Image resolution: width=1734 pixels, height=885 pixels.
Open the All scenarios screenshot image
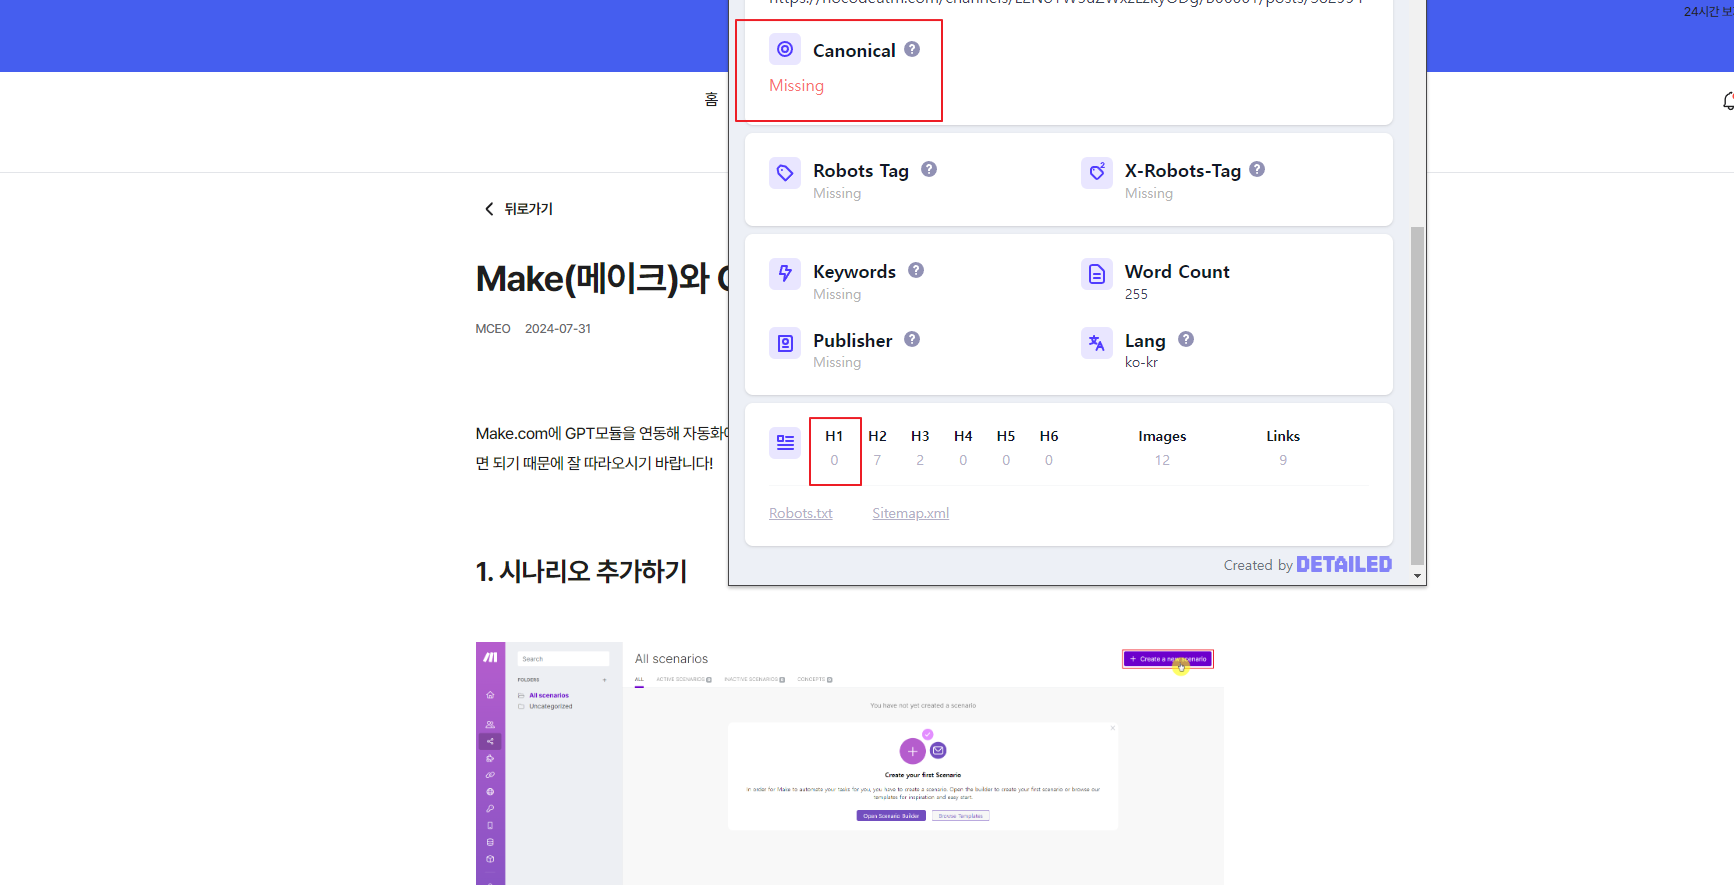[x=849, y=763]
